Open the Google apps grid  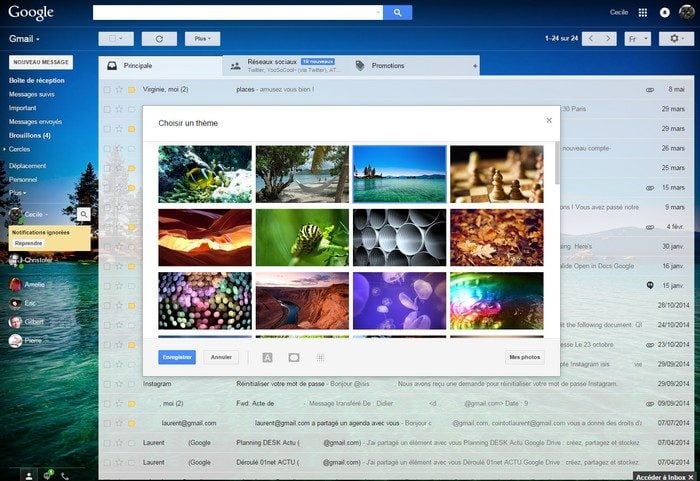[642, 13]
